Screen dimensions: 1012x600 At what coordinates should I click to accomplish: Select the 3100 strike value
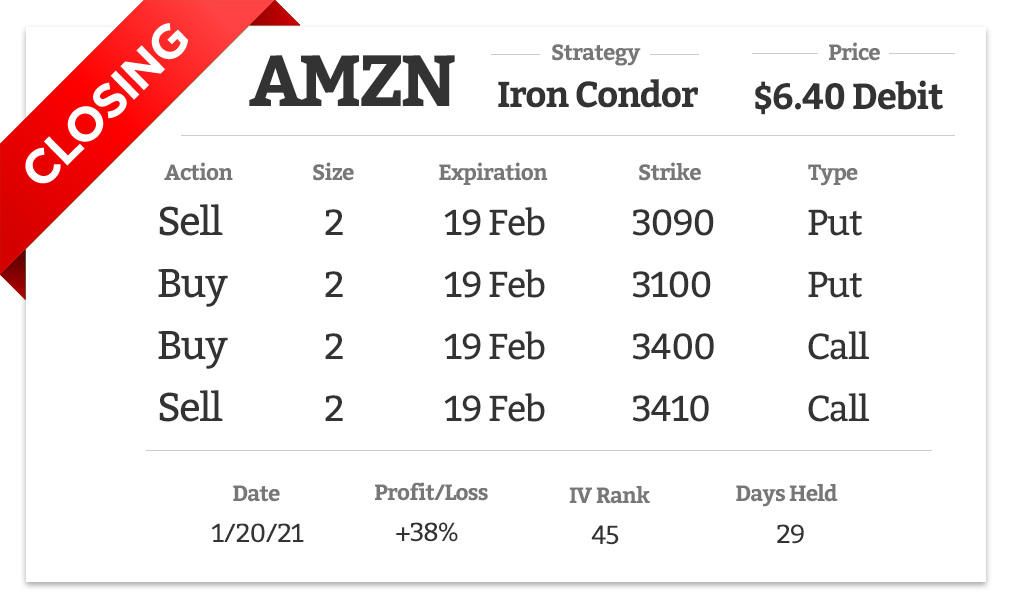coord(671,285)
